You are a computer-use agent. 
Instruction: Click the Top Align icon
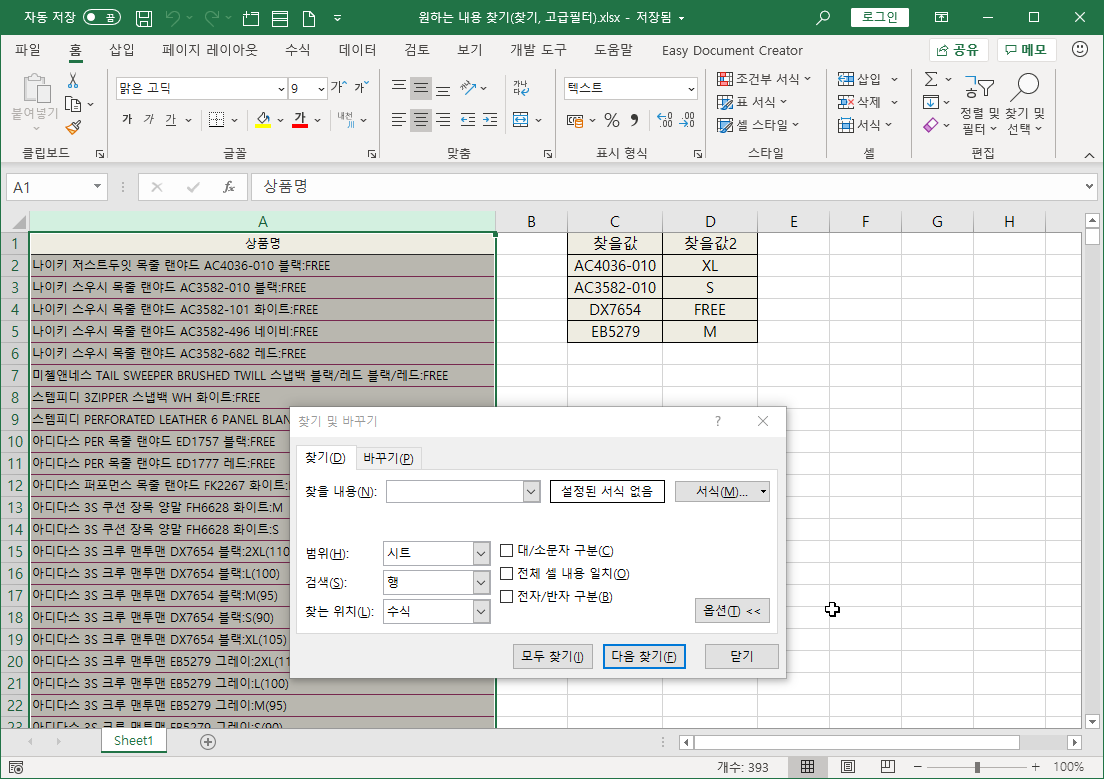click(x=399, y=86)
